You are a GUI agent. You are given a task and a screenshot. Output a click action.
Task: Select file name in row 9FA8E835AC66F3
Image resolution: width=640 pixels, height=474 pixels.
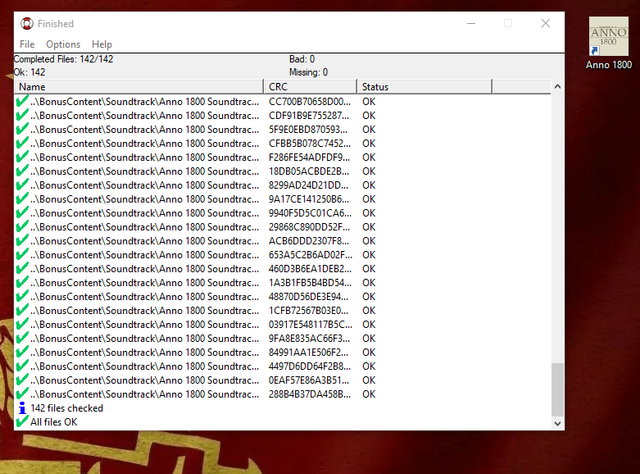coord(144,338)
